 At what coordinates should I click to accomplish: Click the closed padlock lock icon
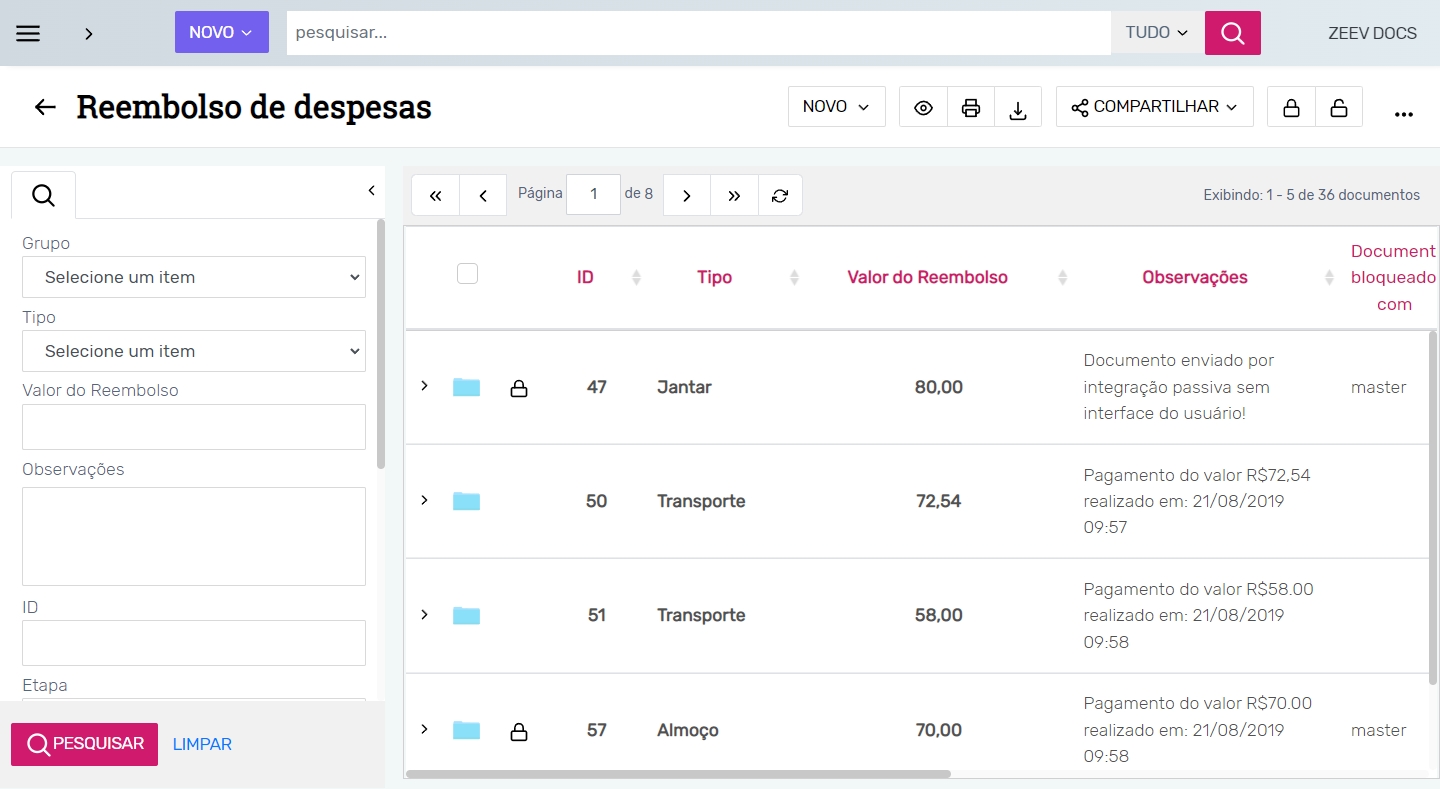[x=1291, y=107]
